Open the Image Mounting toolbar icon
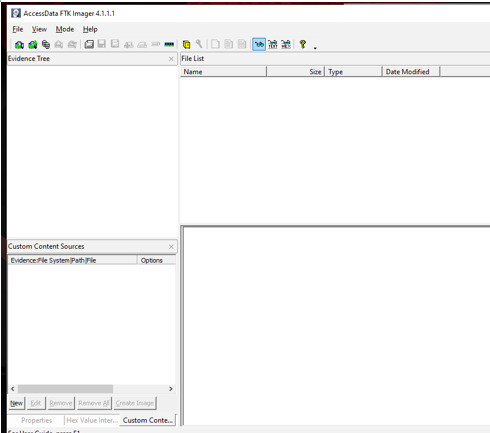Viewport: 490px width, 433px height. point(46,44)
